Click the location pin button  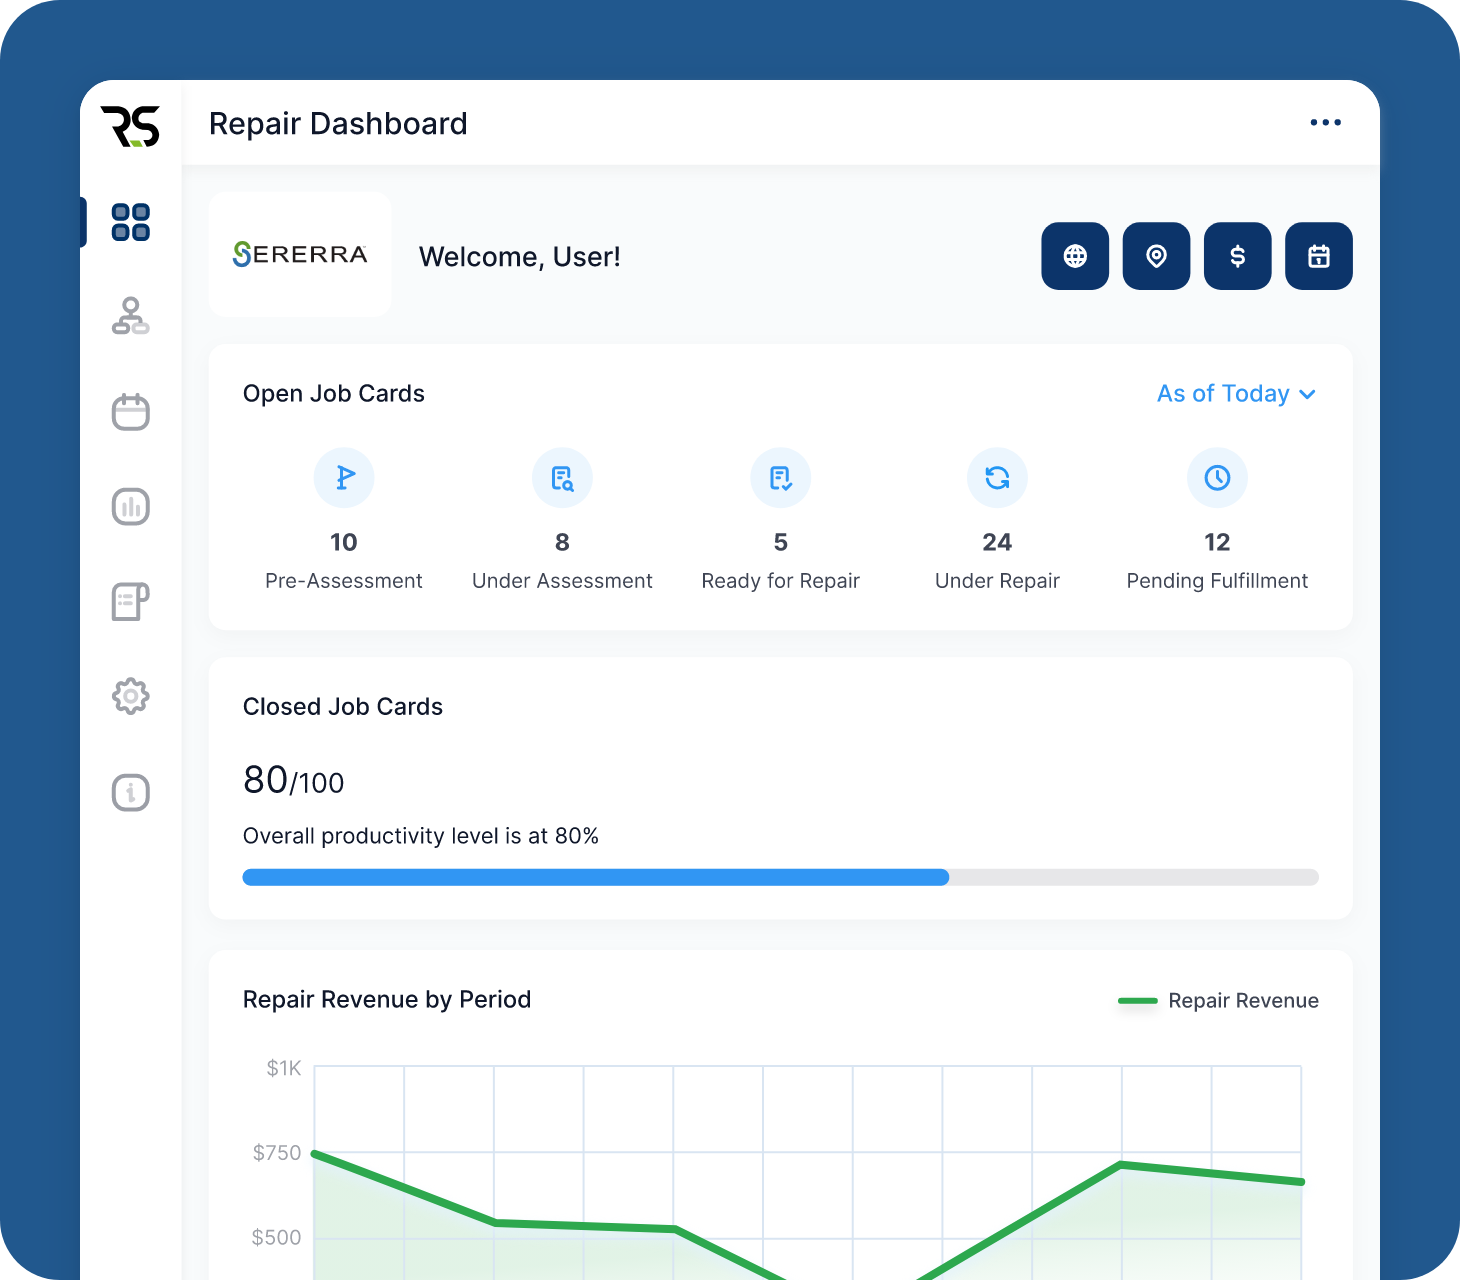(1156, 256)
